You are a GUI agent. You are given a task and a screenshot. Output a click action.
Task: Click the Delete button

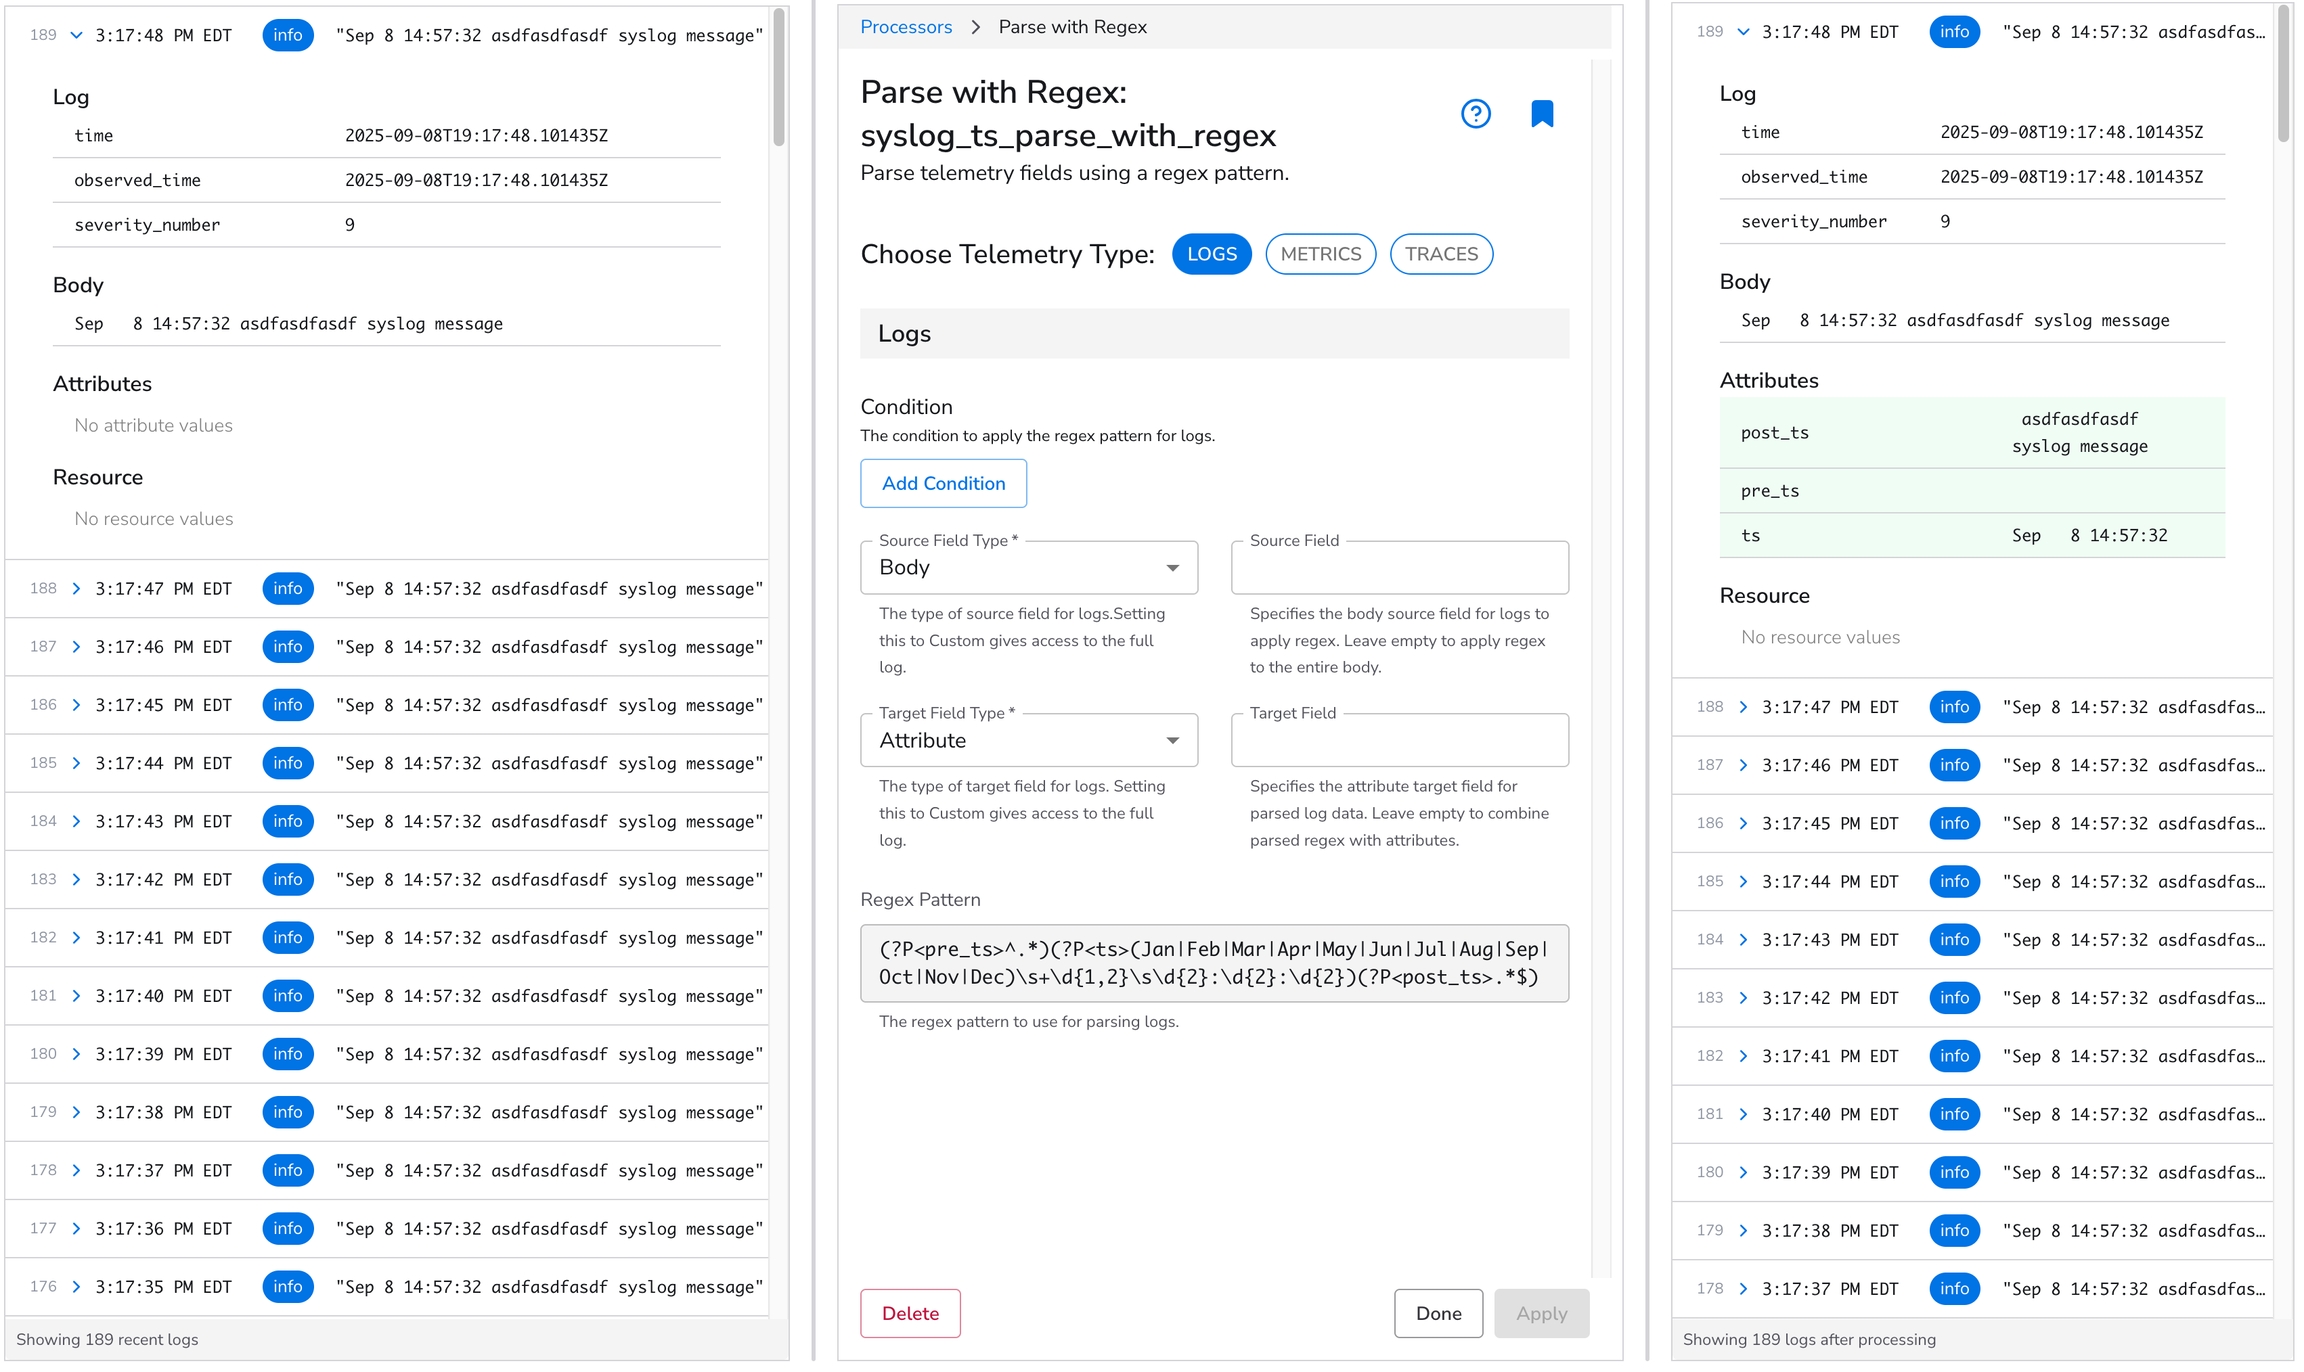[x=910, y=1314]
